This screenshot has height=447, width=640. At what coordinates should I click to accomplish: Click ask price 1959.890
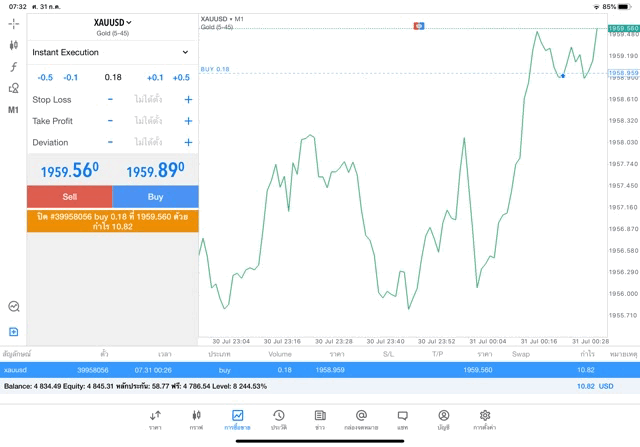click(156, 170)
